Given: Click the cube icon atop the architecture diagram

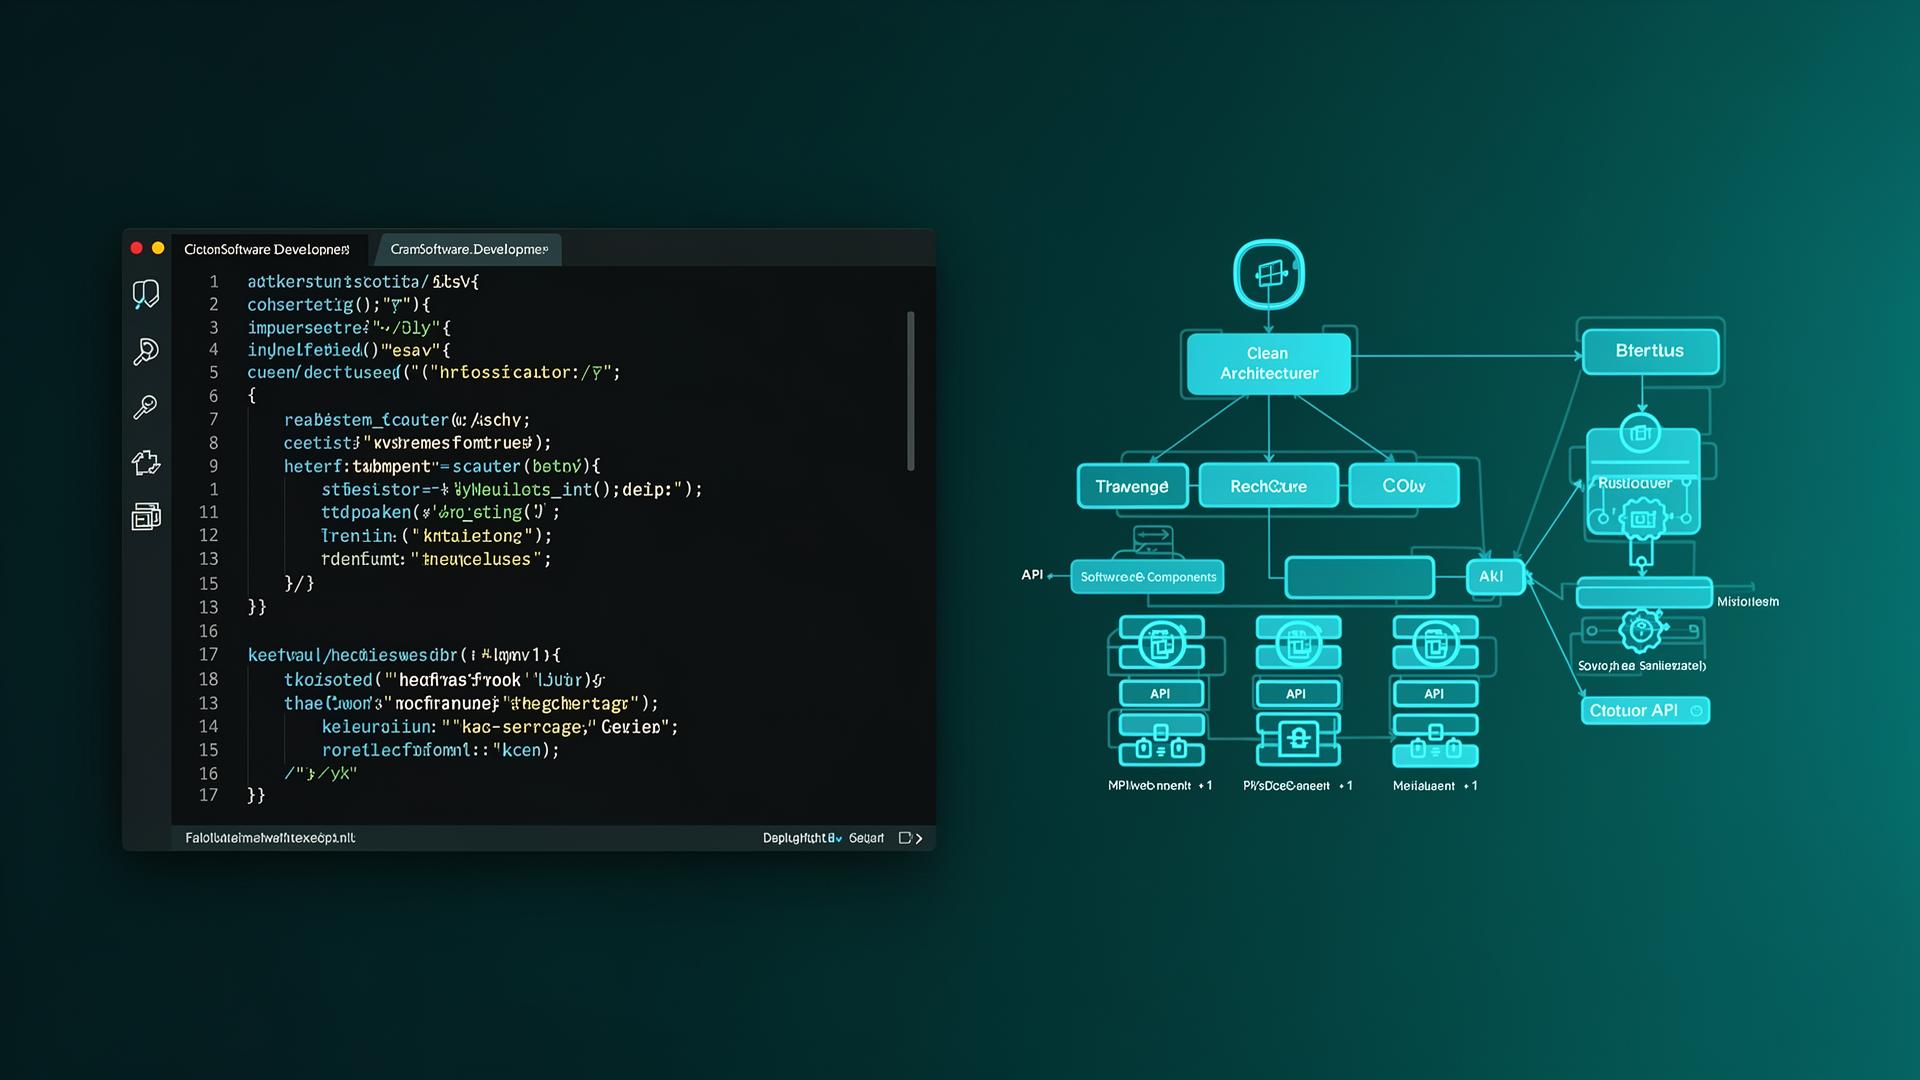Looking at the screenshot, I should click(1269, 274).
